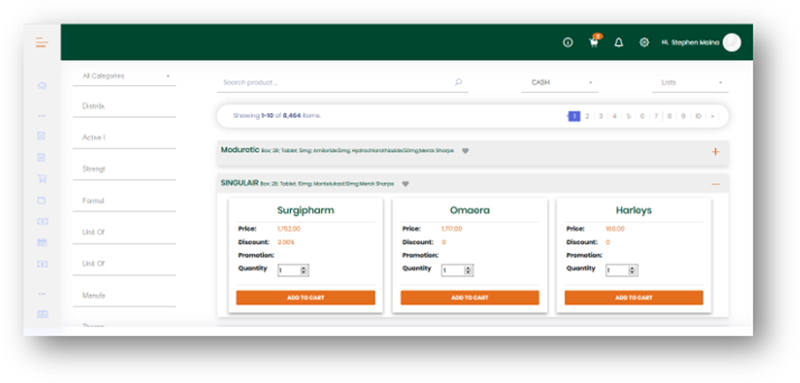Click the Surgipharm discount 2.00%
800x383 pixels.
(286, 242)
